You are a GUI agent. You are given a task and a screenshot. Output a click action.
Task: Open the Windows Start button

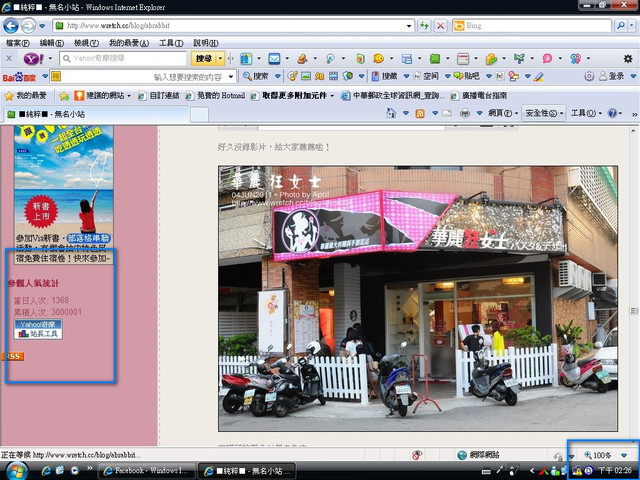17,471
